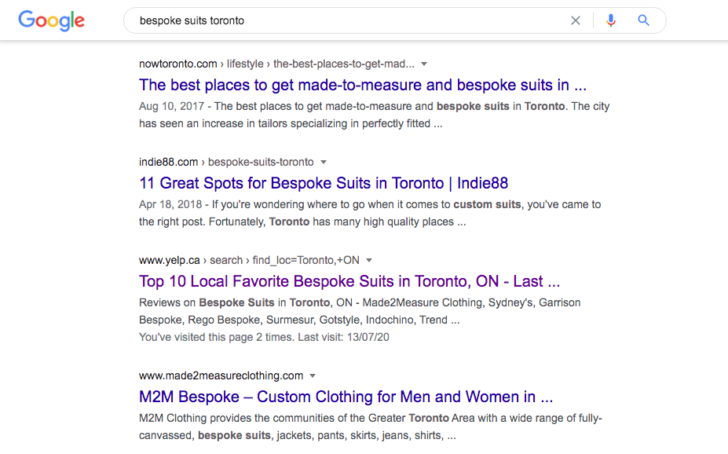Open 11 Great Spots for Bespoke Suits link
Screen dimensions: 728x454
[324, 183]
